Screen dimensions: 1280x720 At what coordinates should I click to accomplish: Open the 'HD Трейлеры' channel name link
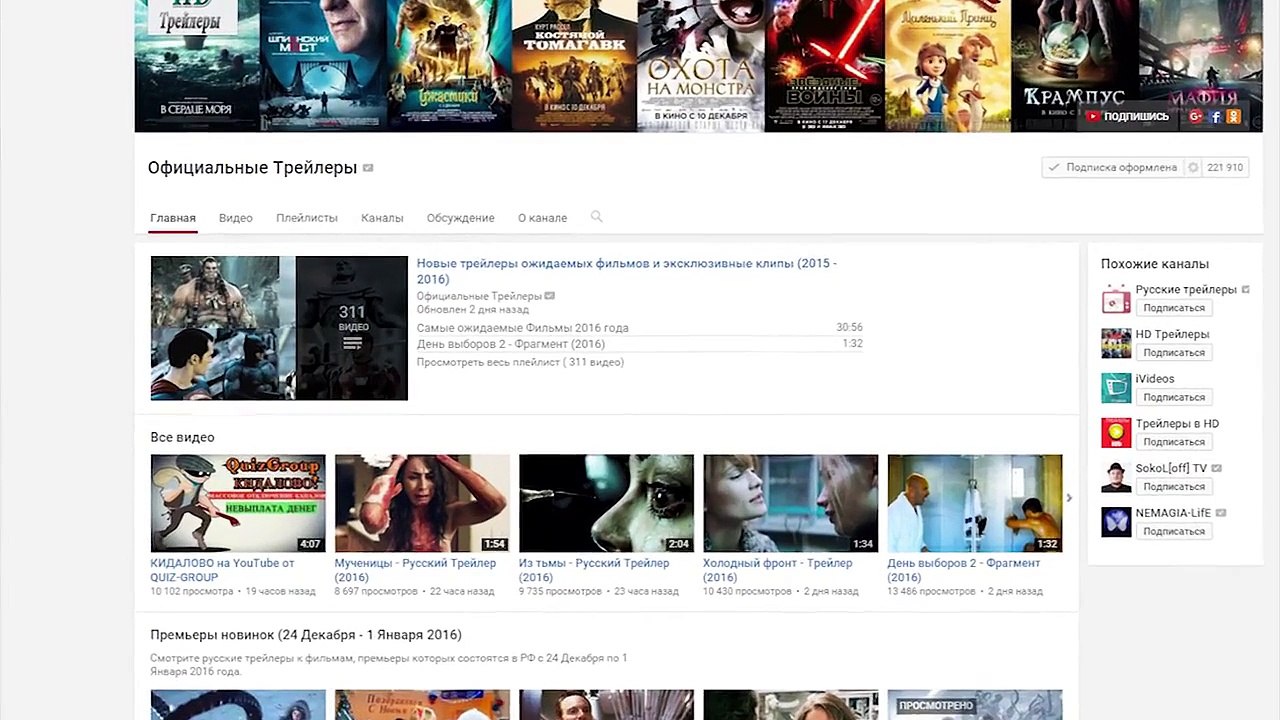1173,334
